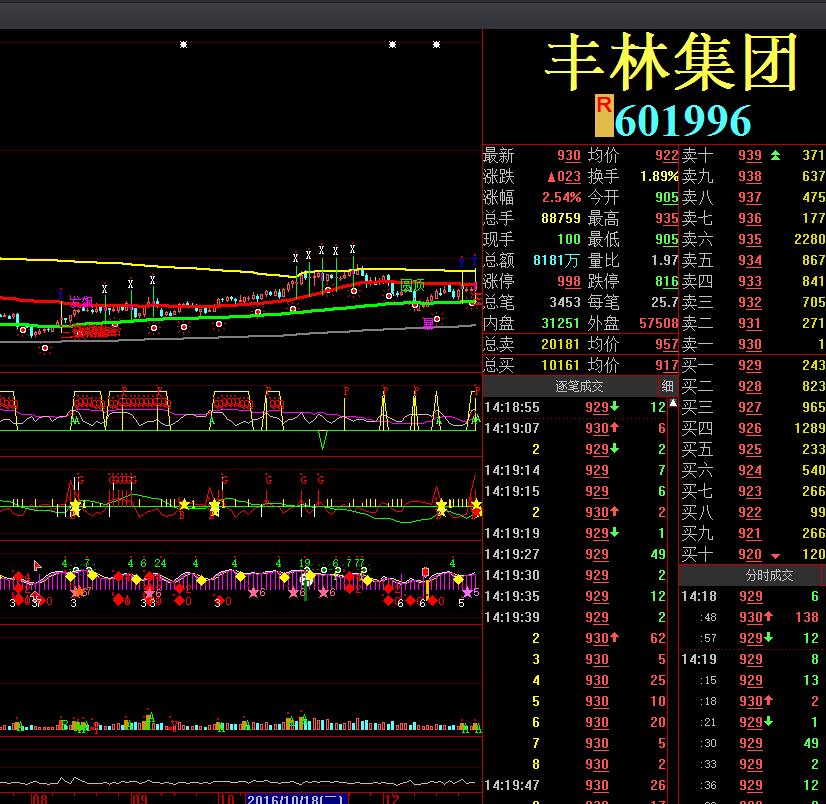826x804 pixels.
Task: Click the 量比 value 1.97
Action: click(665, 260)
